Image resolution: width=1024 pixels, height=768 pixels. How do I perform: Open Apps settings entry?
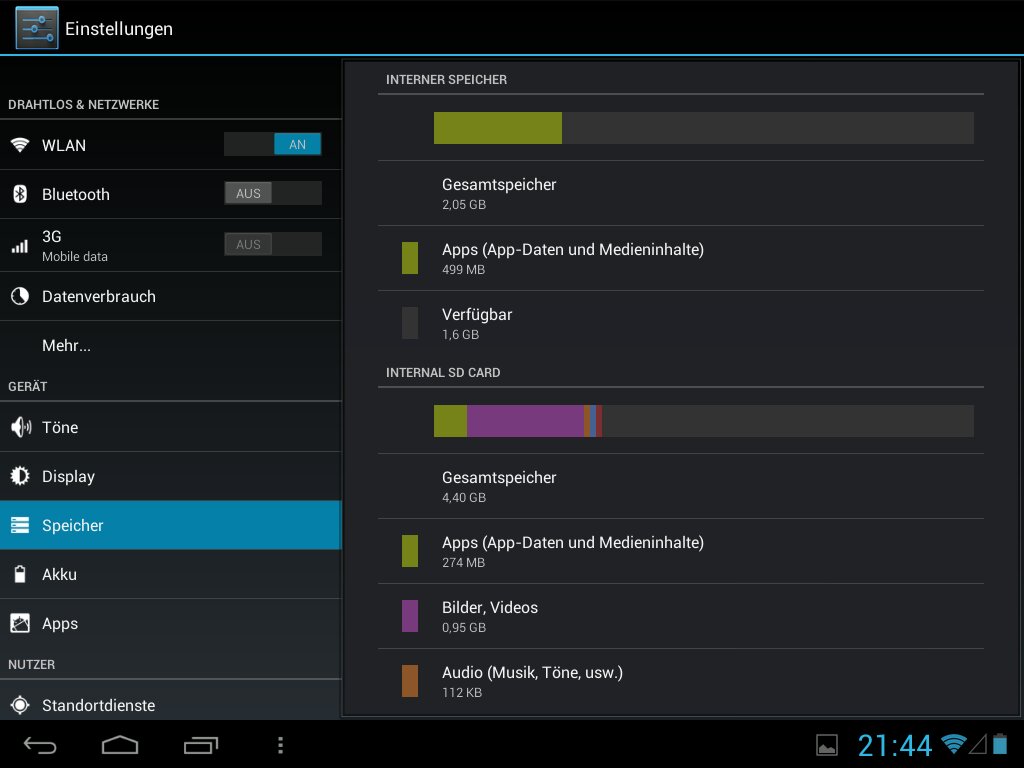tap(170, 623)
